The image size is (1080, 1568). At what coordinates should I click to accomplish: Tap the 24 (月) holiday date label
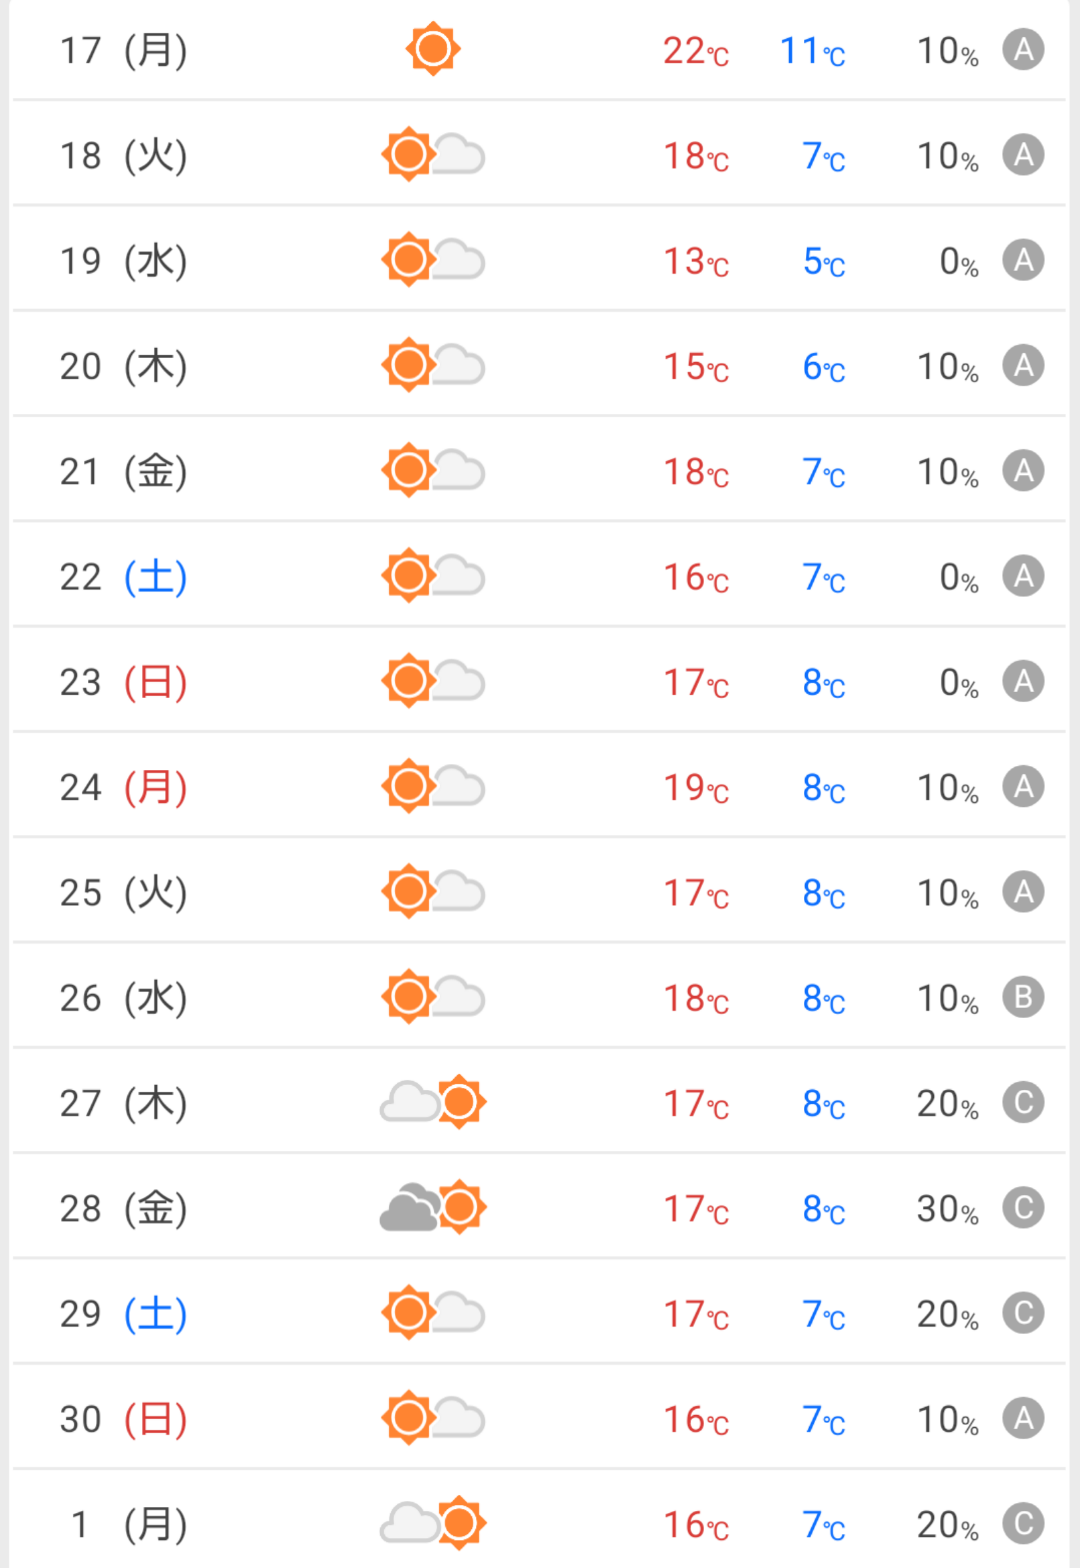click(x=123, y=787)
